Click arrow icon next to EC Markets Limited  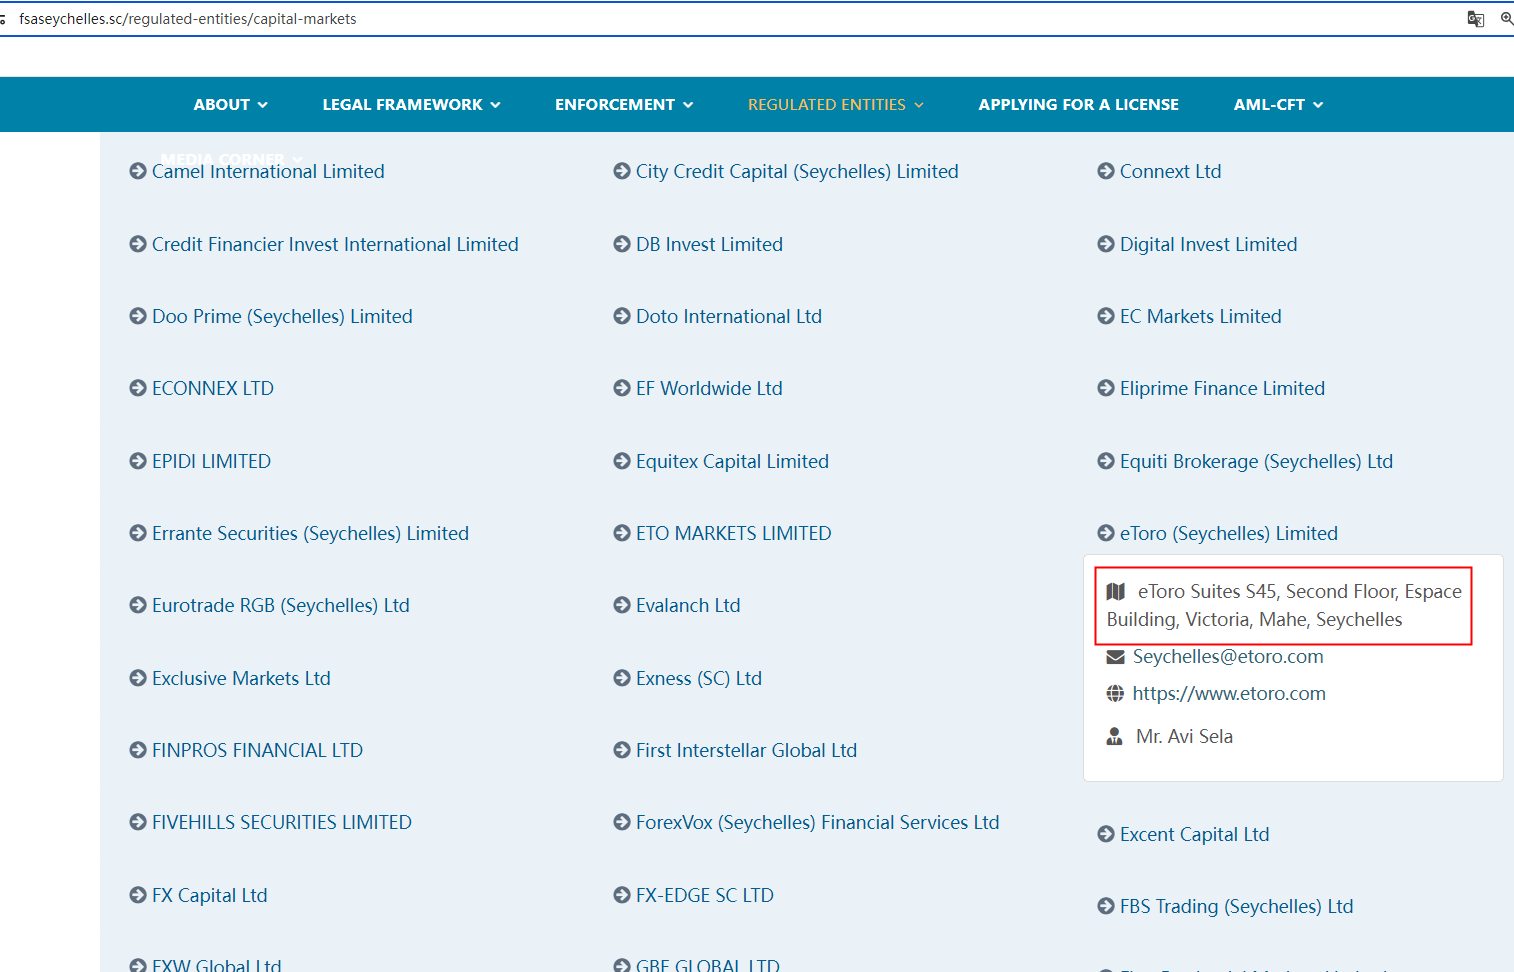[x=1106, y=316]
